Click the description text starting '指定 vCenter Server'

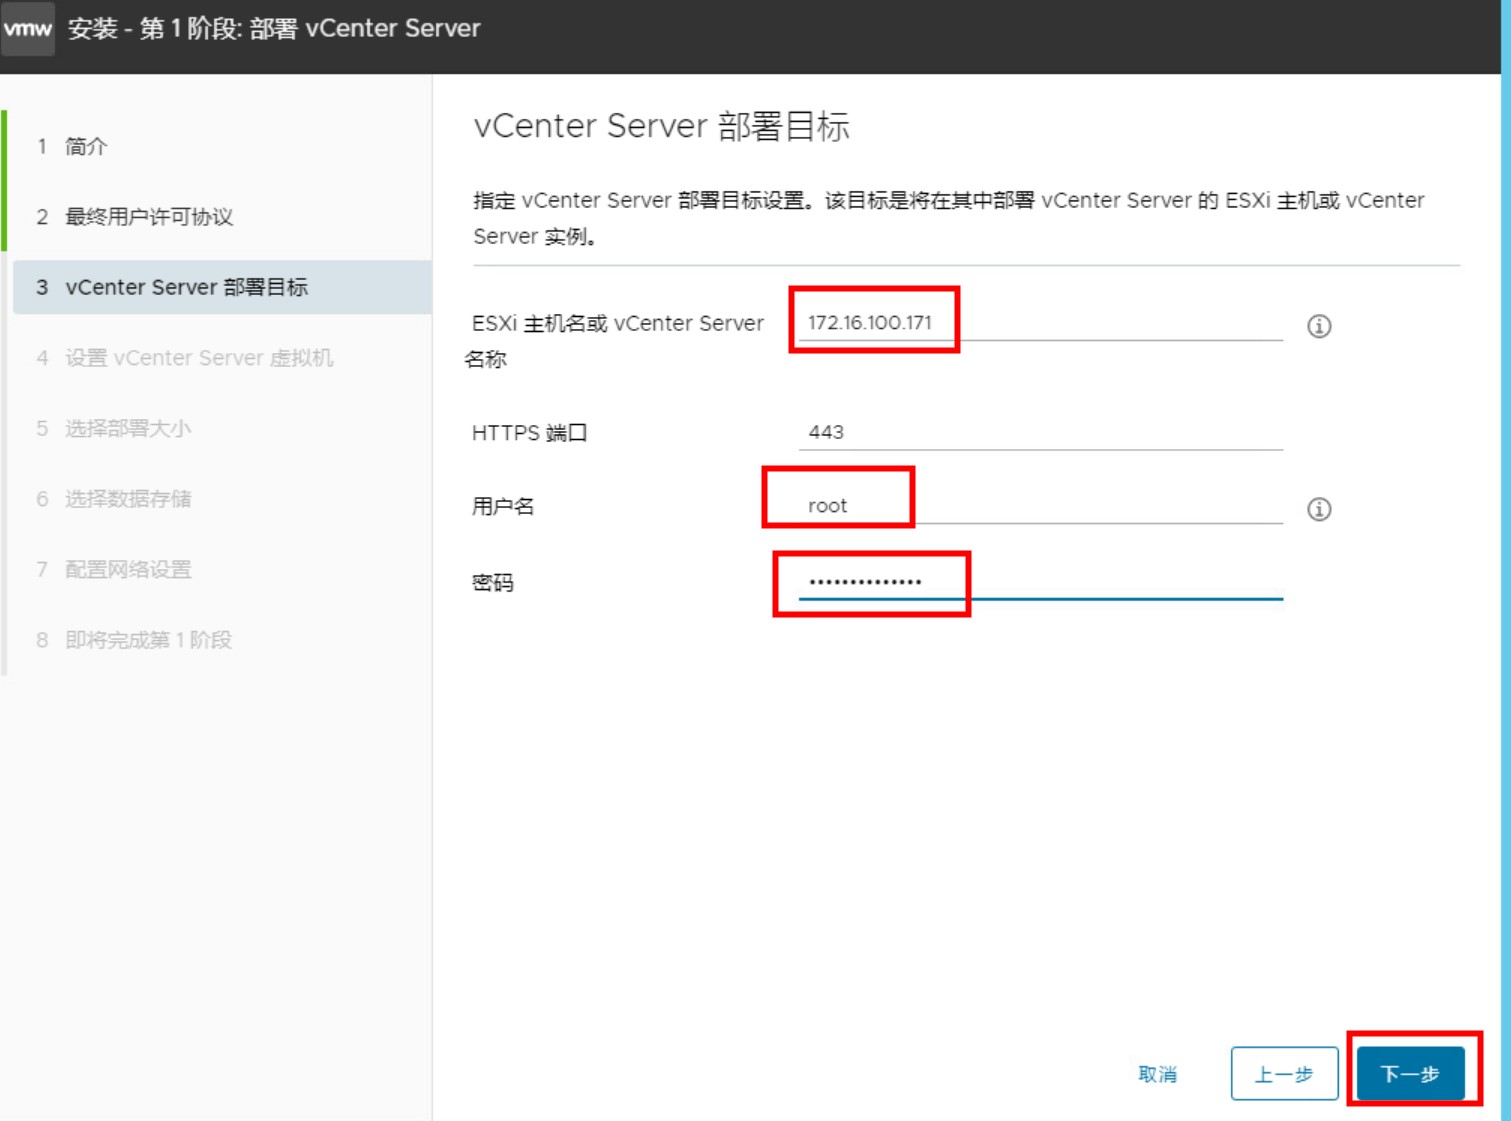949,218
